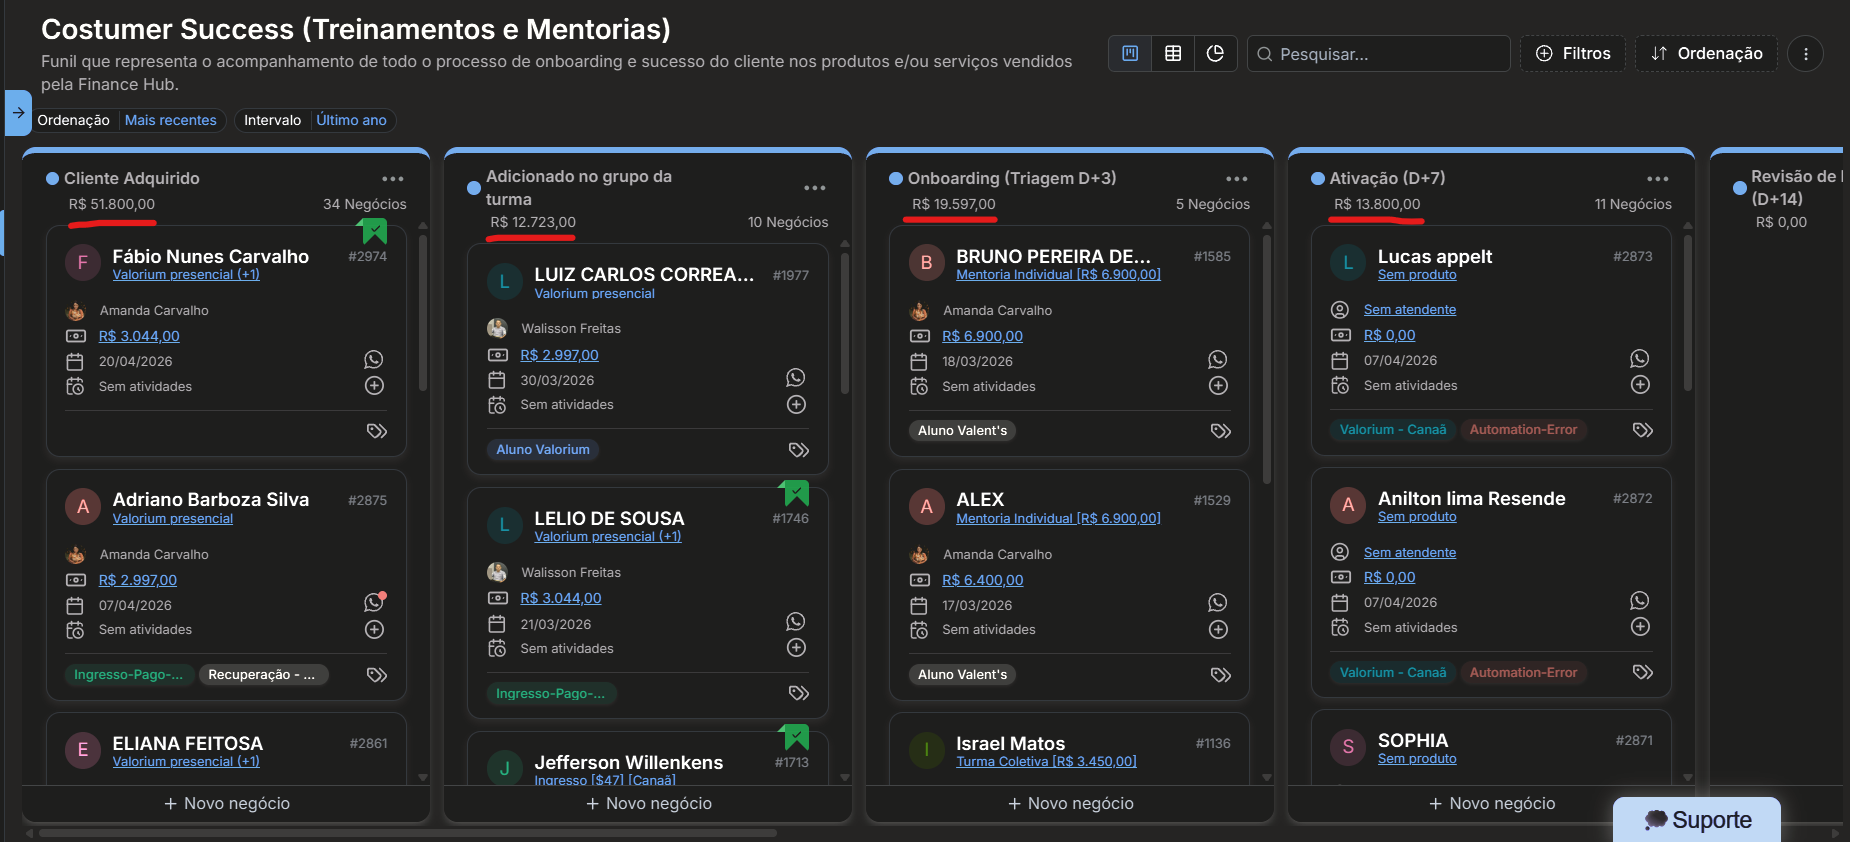The image size is (1850, 842).
Task: Add Novo negócio in Cliente Adquirido column
Action: [227, 803]
